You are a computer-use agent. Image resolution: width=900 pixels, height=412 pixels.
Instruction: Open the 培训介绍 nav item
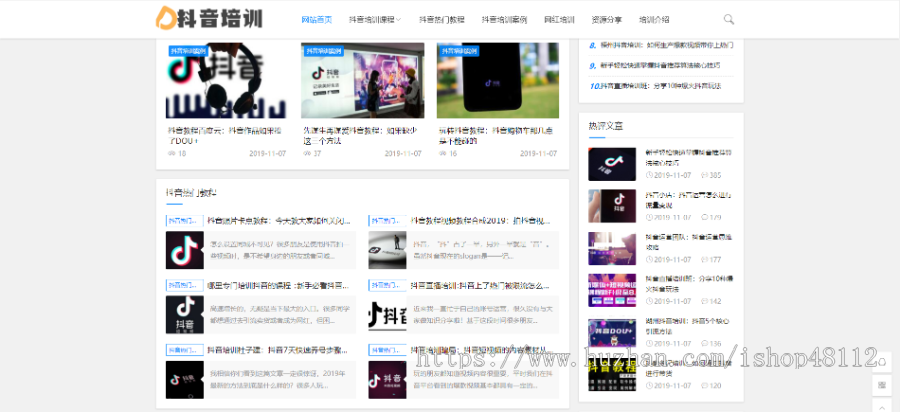pyautogui.click(x=654, y=20)
